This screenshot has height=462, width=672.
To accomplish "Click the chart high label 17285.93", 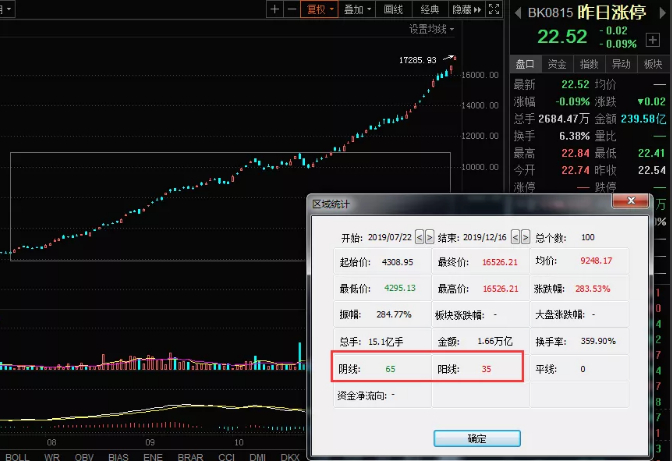I will point(417,60).
